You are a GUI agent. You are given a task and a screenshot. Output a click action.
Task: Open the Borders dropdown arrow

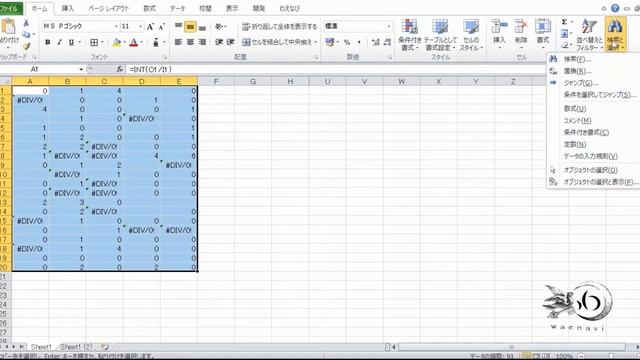[102, 42]
